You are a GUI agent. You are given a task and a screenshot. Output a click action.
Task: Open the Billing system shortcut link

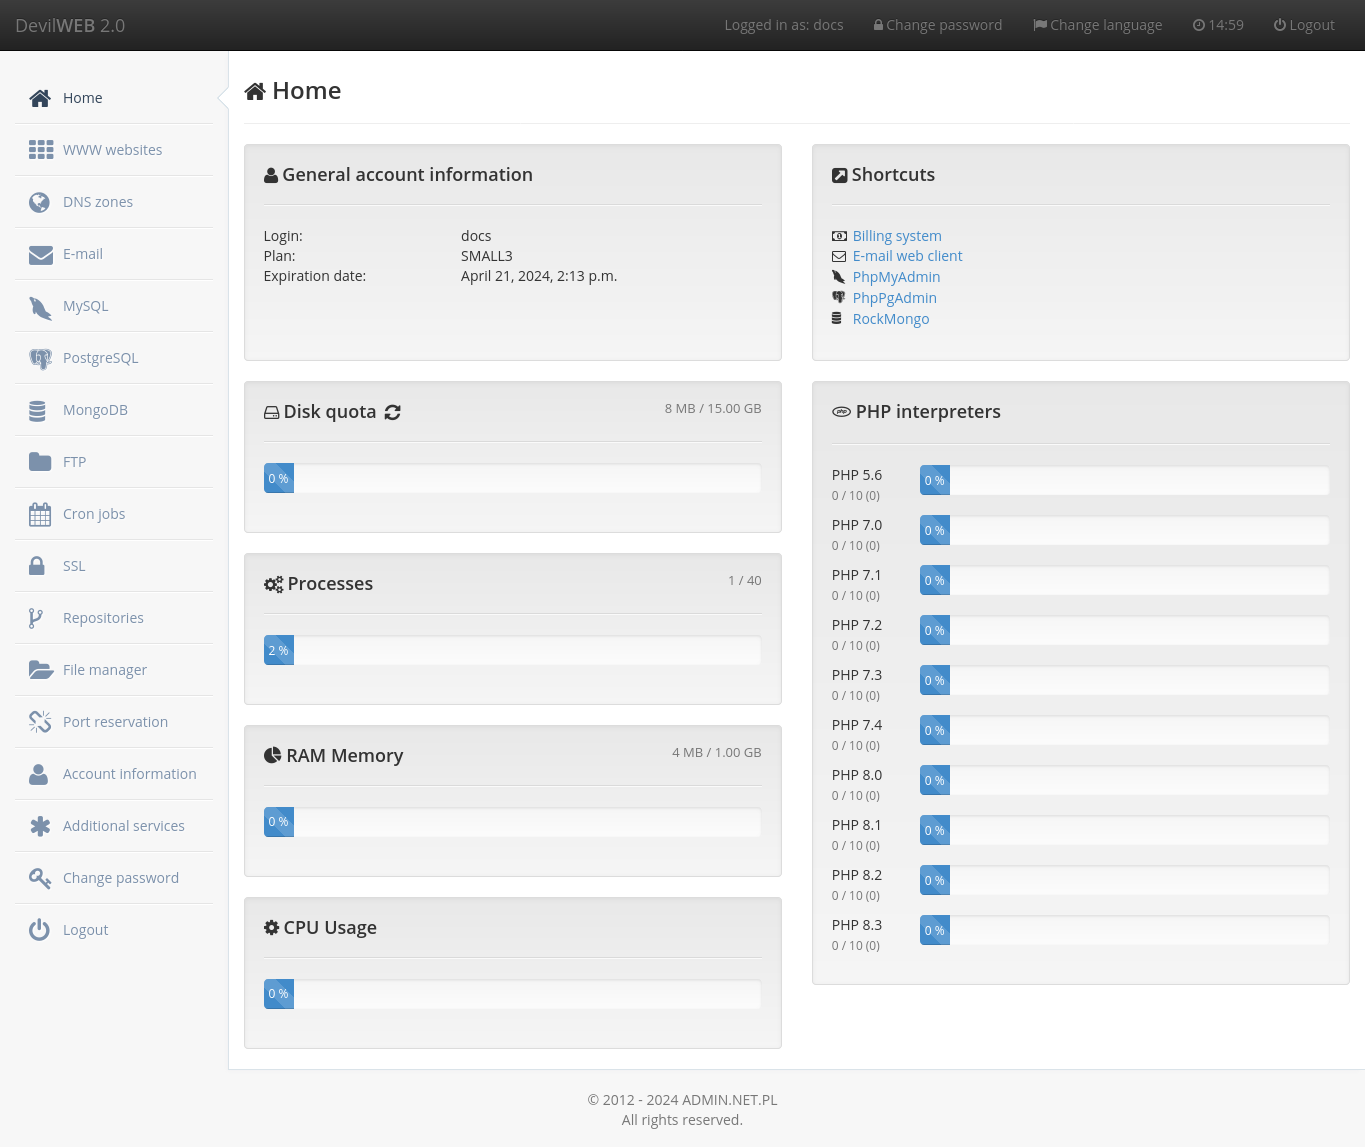(x=897, y=236)
